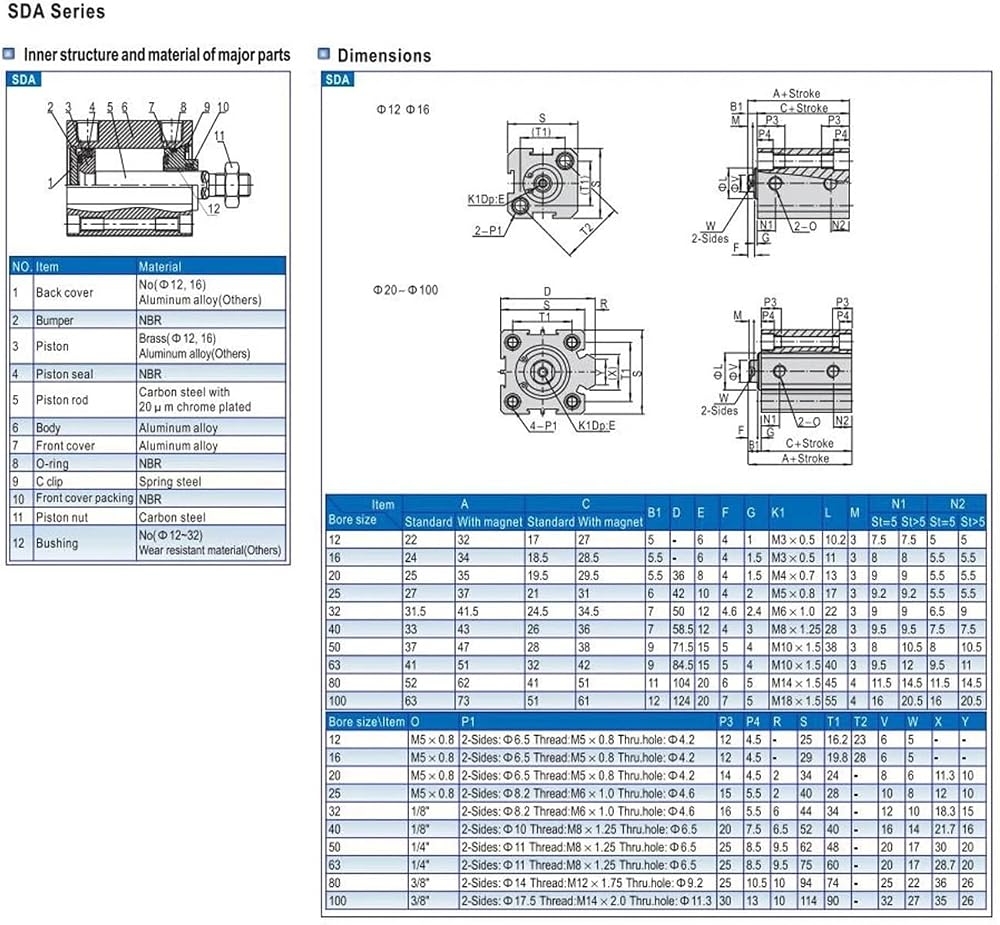The image size is (1000, 925).
Task: Click the Φ12 Φ16 label
Action: pyautogui.click(x=403, y=110)
